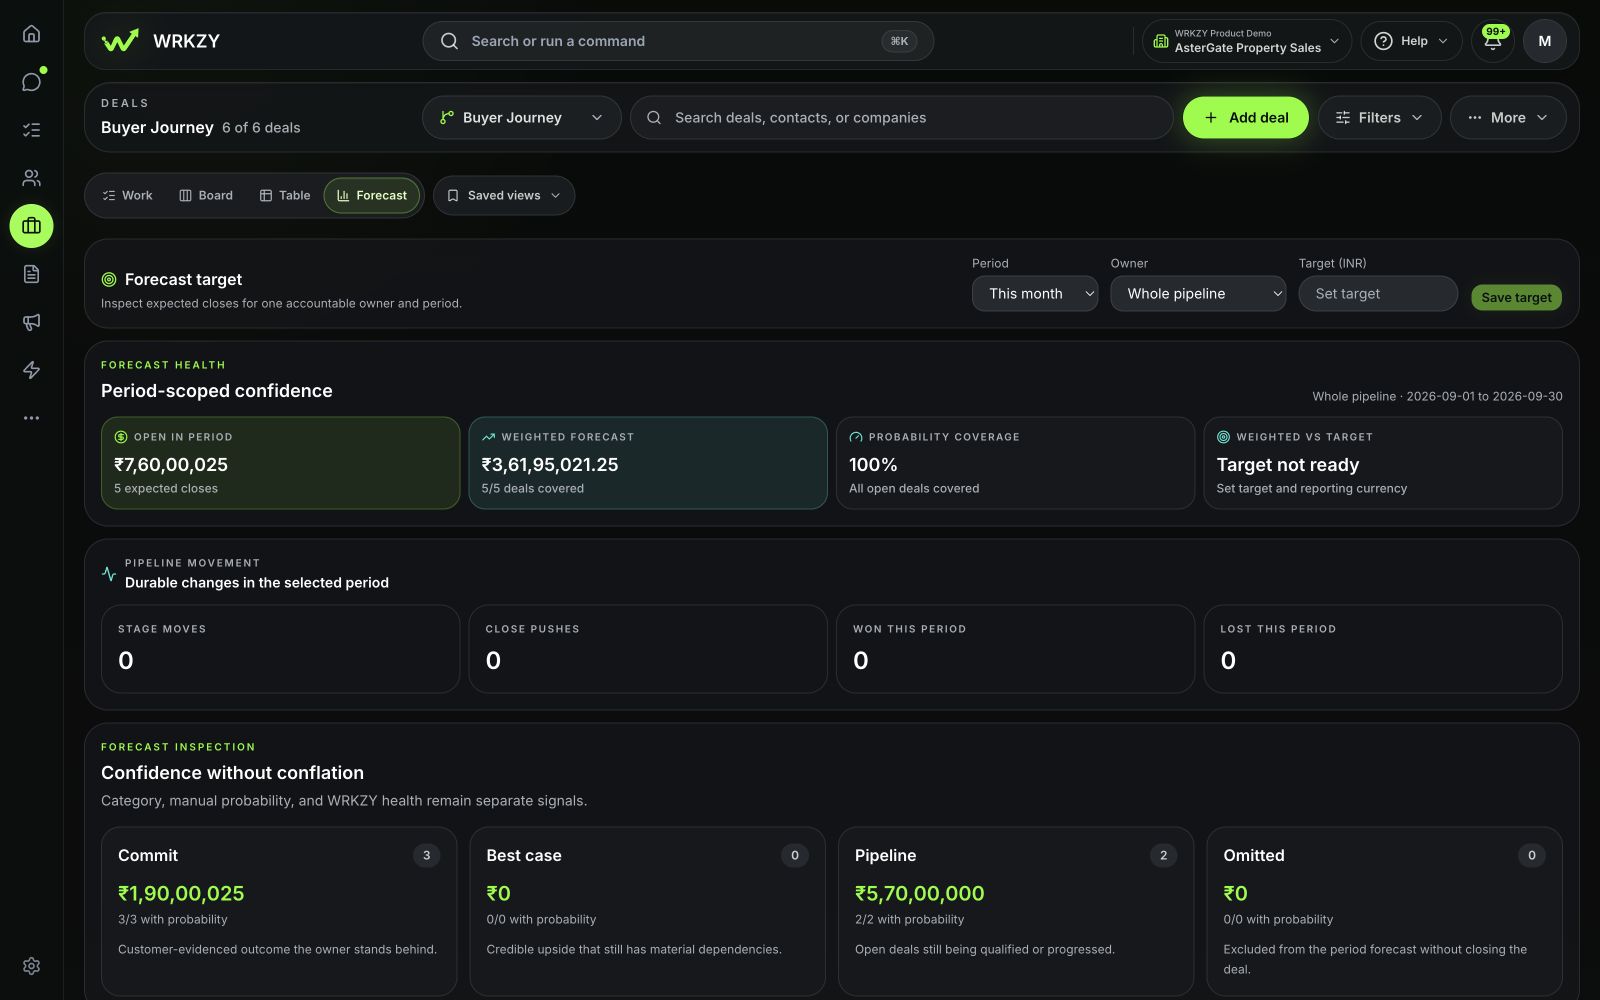
Task: Open the Commit forecast category card
Action: click(279, 911)
